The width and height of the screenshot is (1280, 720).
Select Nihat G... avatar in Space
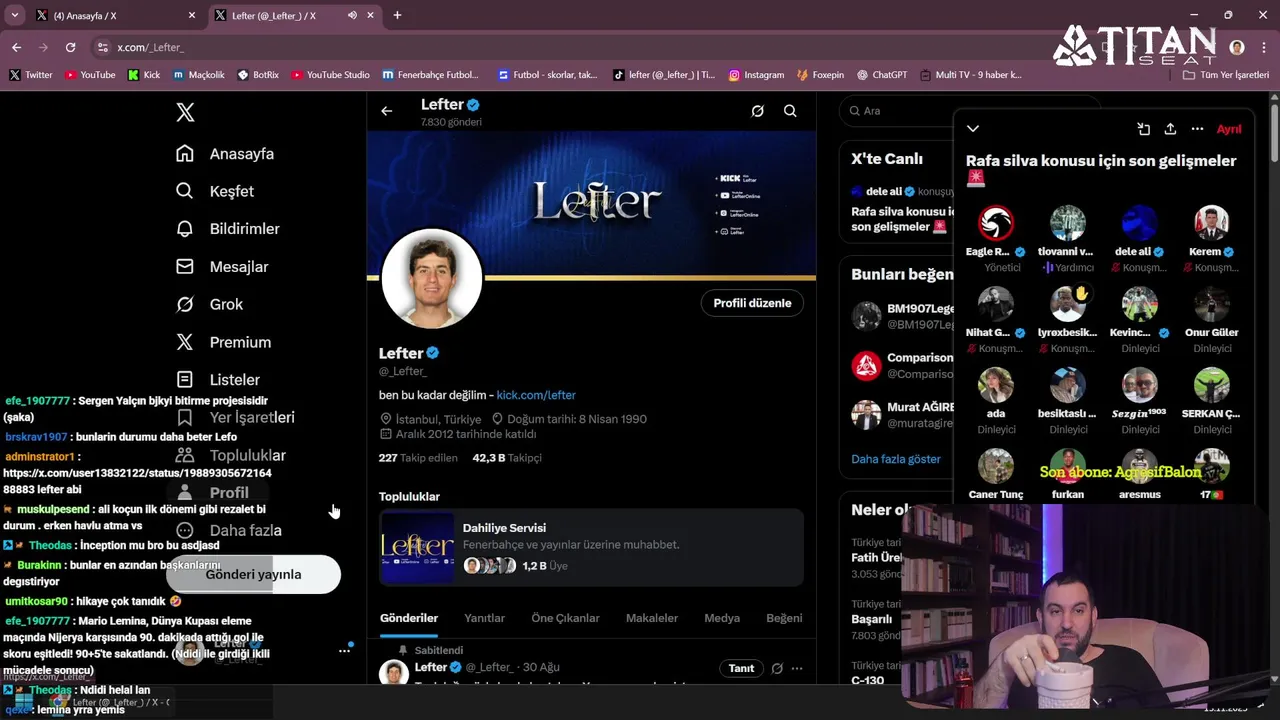pos(996,303)
